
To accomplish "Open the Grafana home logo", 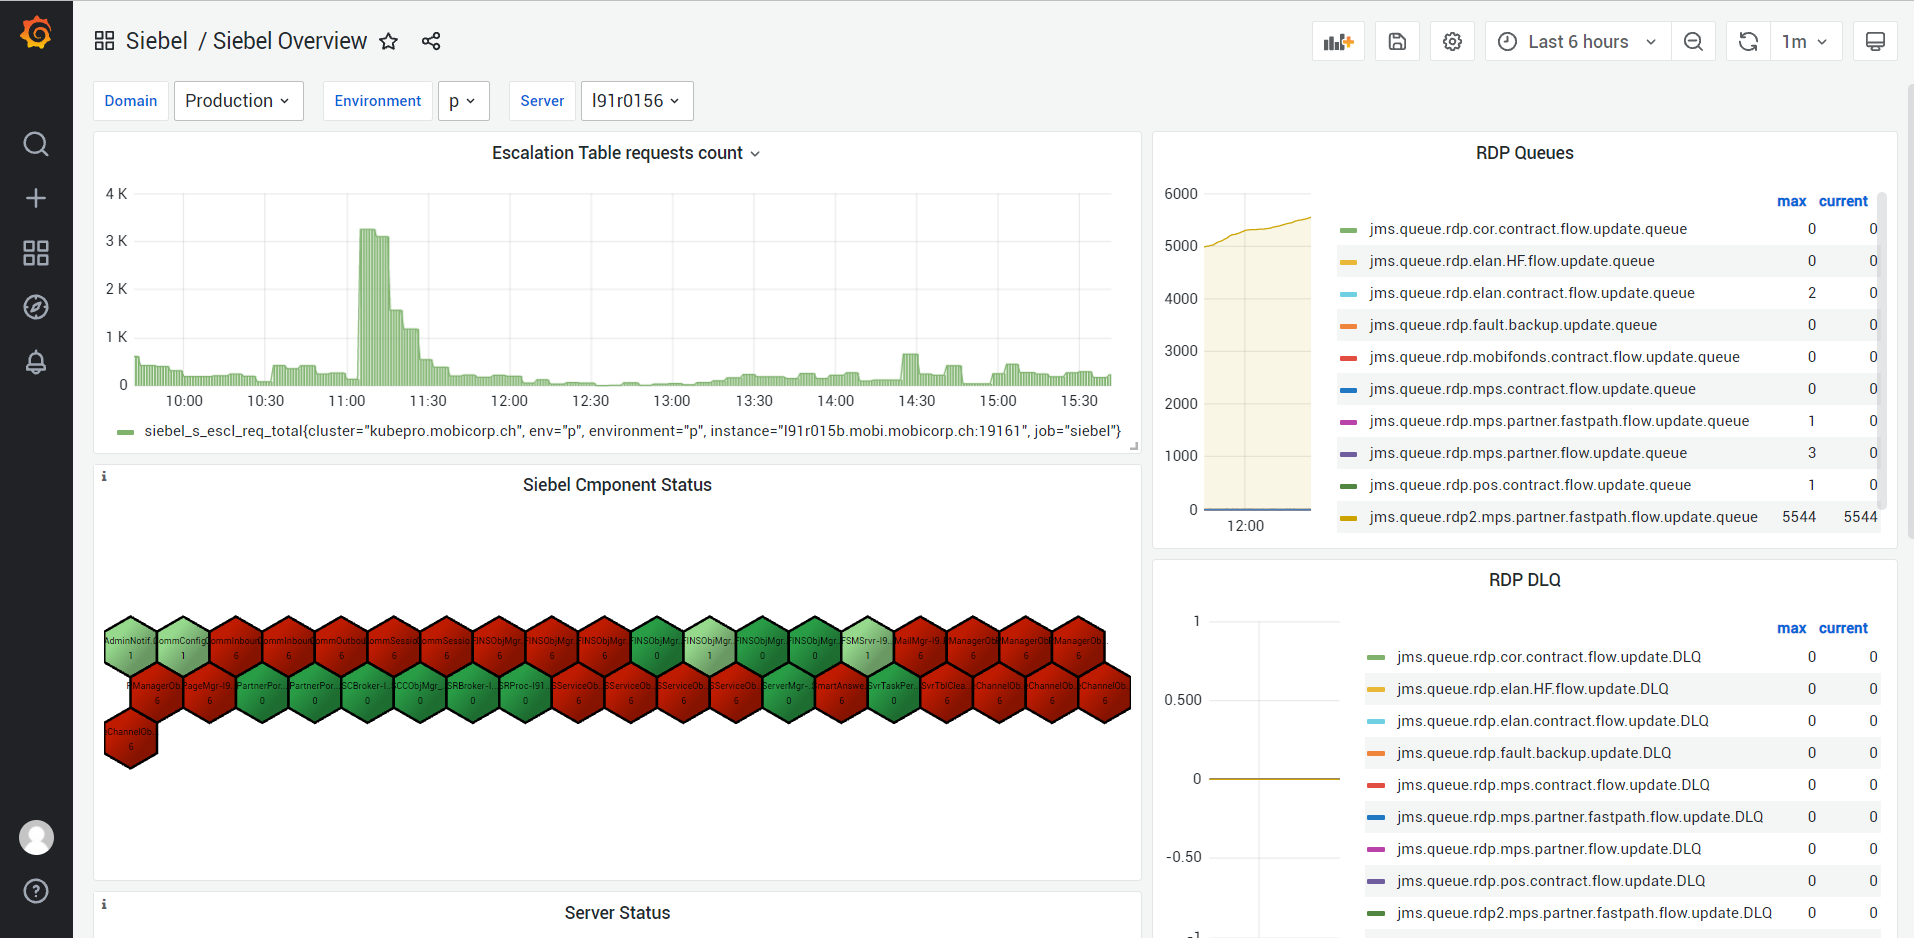I will pyautogui.click(x=36, y=33).
